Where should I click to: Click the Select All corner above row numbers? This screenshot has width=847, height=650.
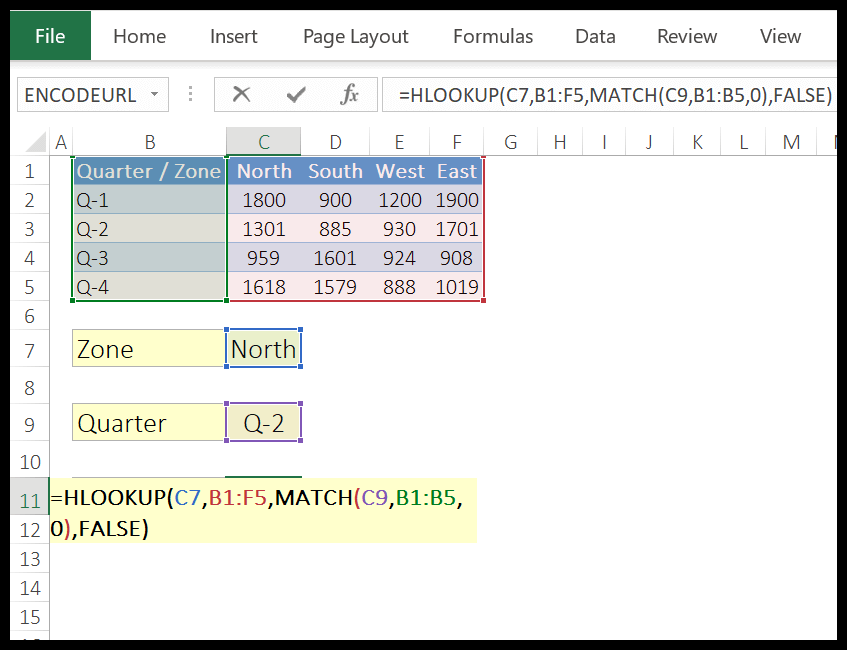[31, 142]
